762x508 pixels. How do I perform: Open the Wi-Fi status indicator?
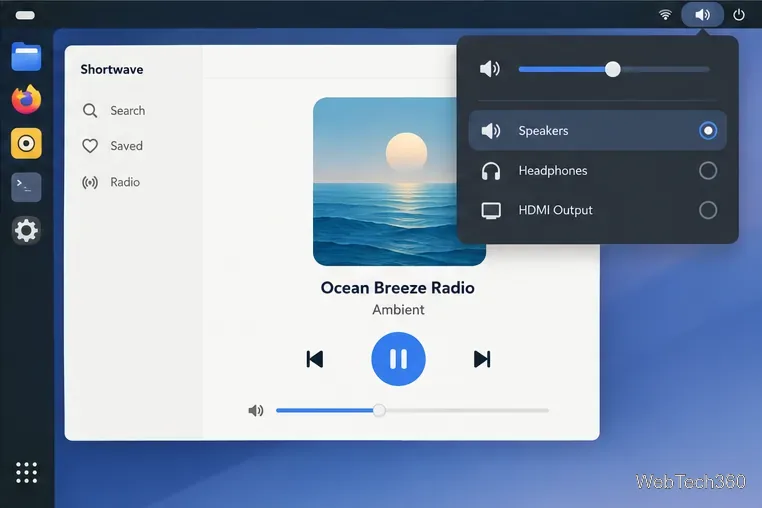665,15
